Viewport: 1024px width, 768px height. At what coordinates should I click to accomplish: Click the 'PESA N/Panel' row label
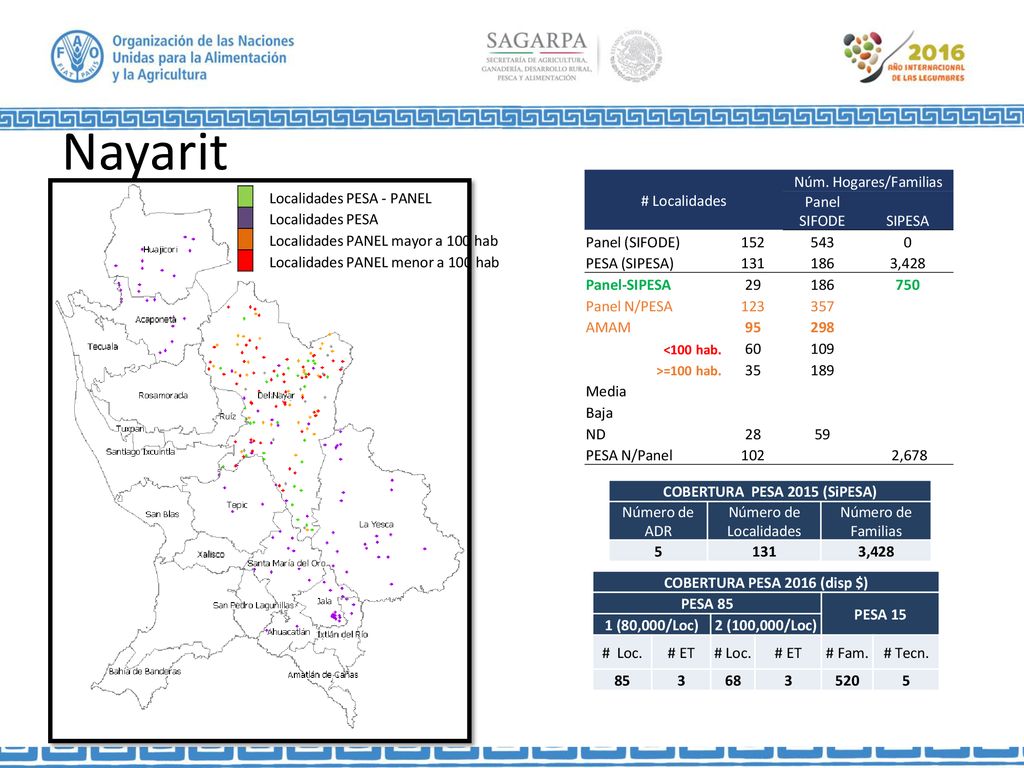[x=629, y=455]
